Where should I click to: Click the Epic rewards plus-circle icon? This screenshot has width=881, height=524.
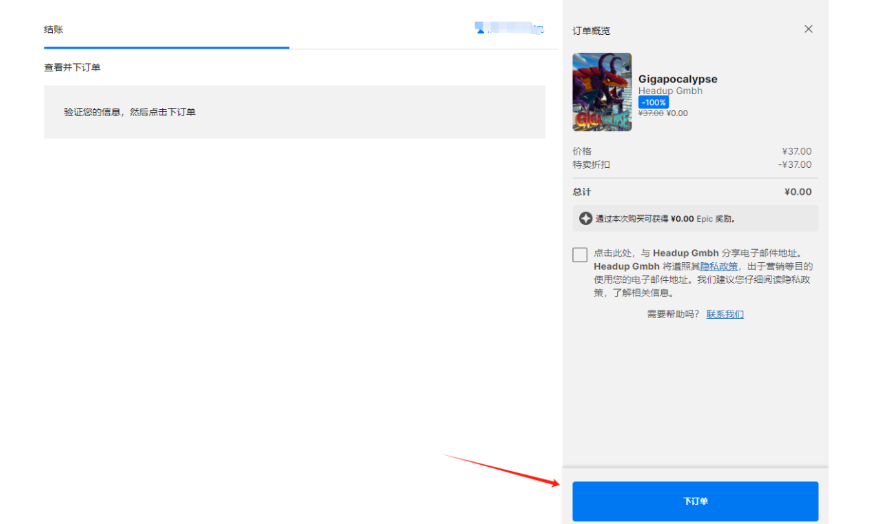pyautogui.click(x=585, y=218)
